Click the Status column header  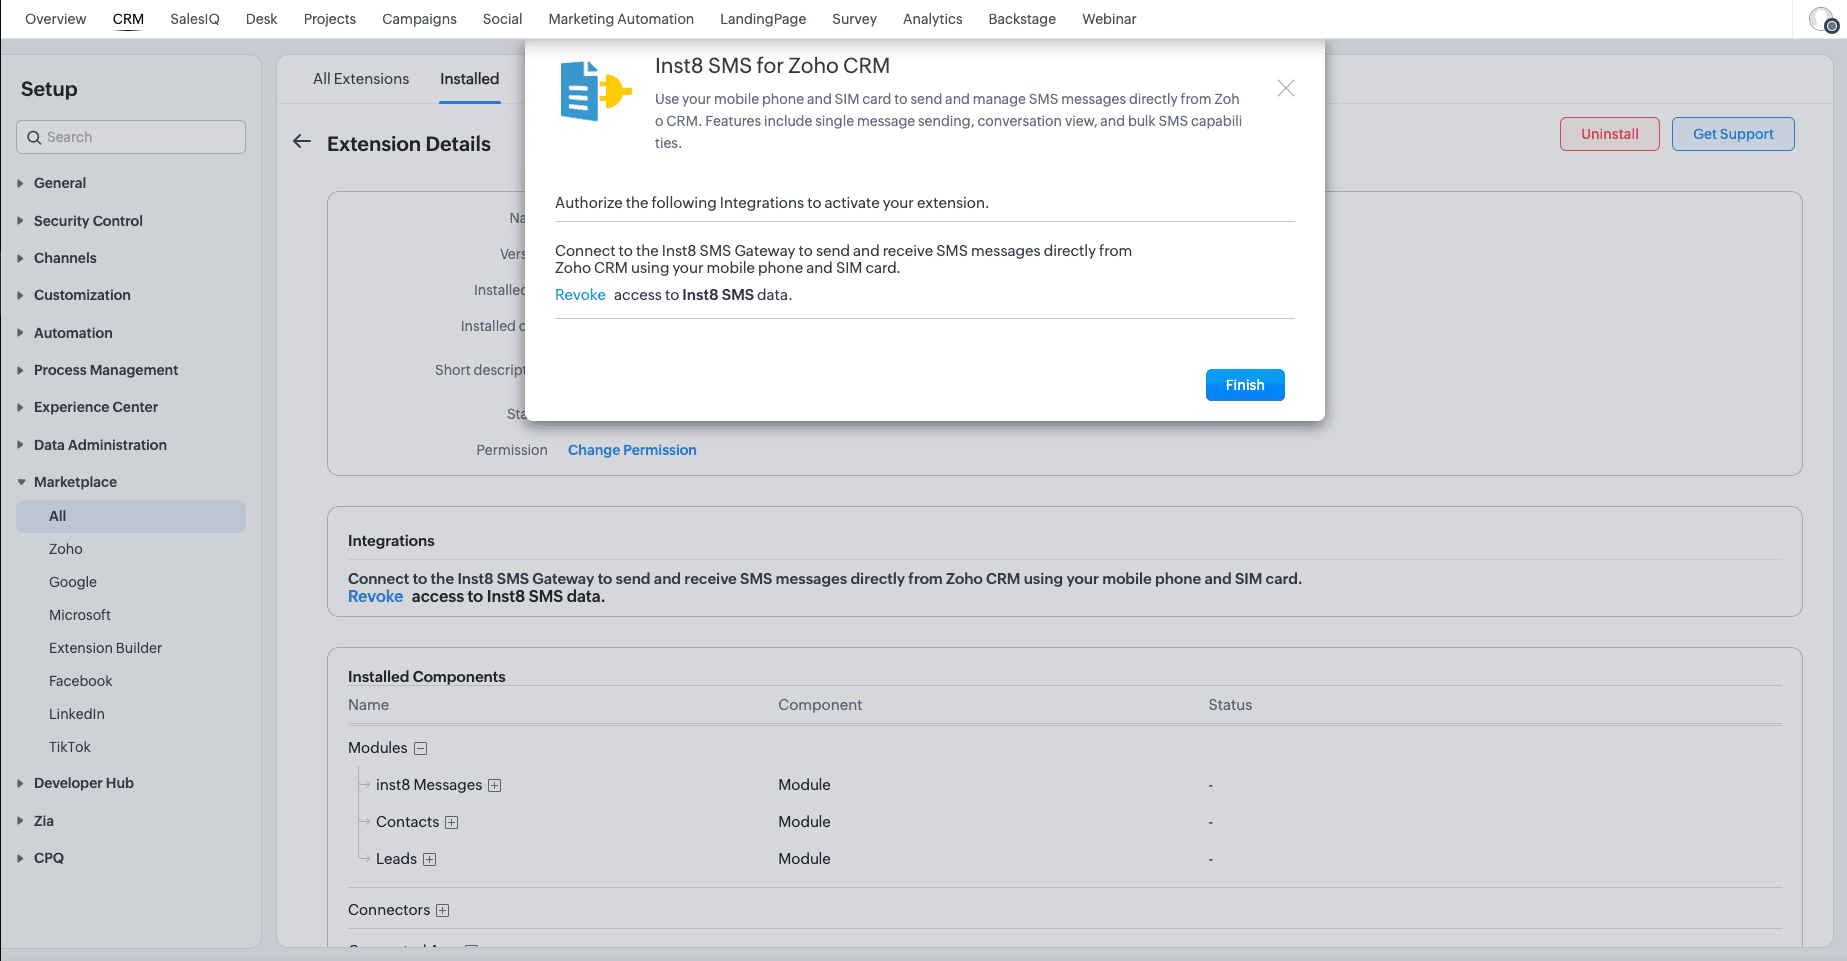coord(1230,705)
